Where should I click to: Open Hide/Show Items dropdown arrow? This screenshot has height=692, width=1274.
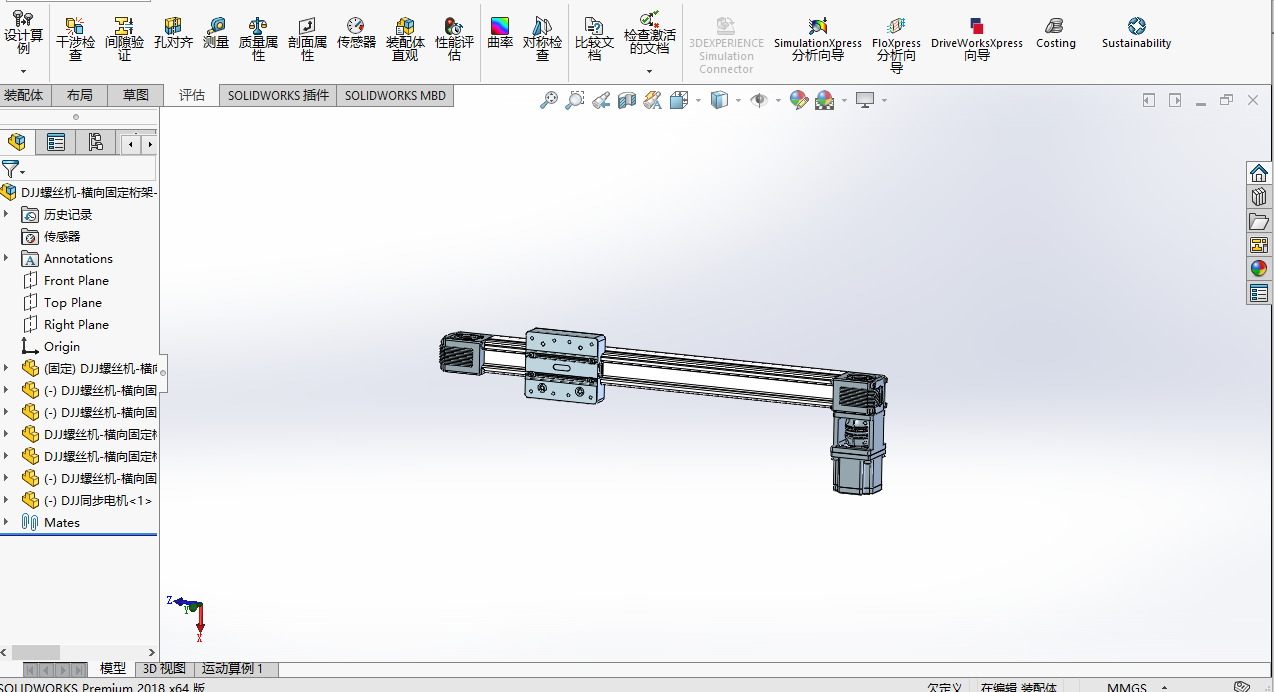778,100
